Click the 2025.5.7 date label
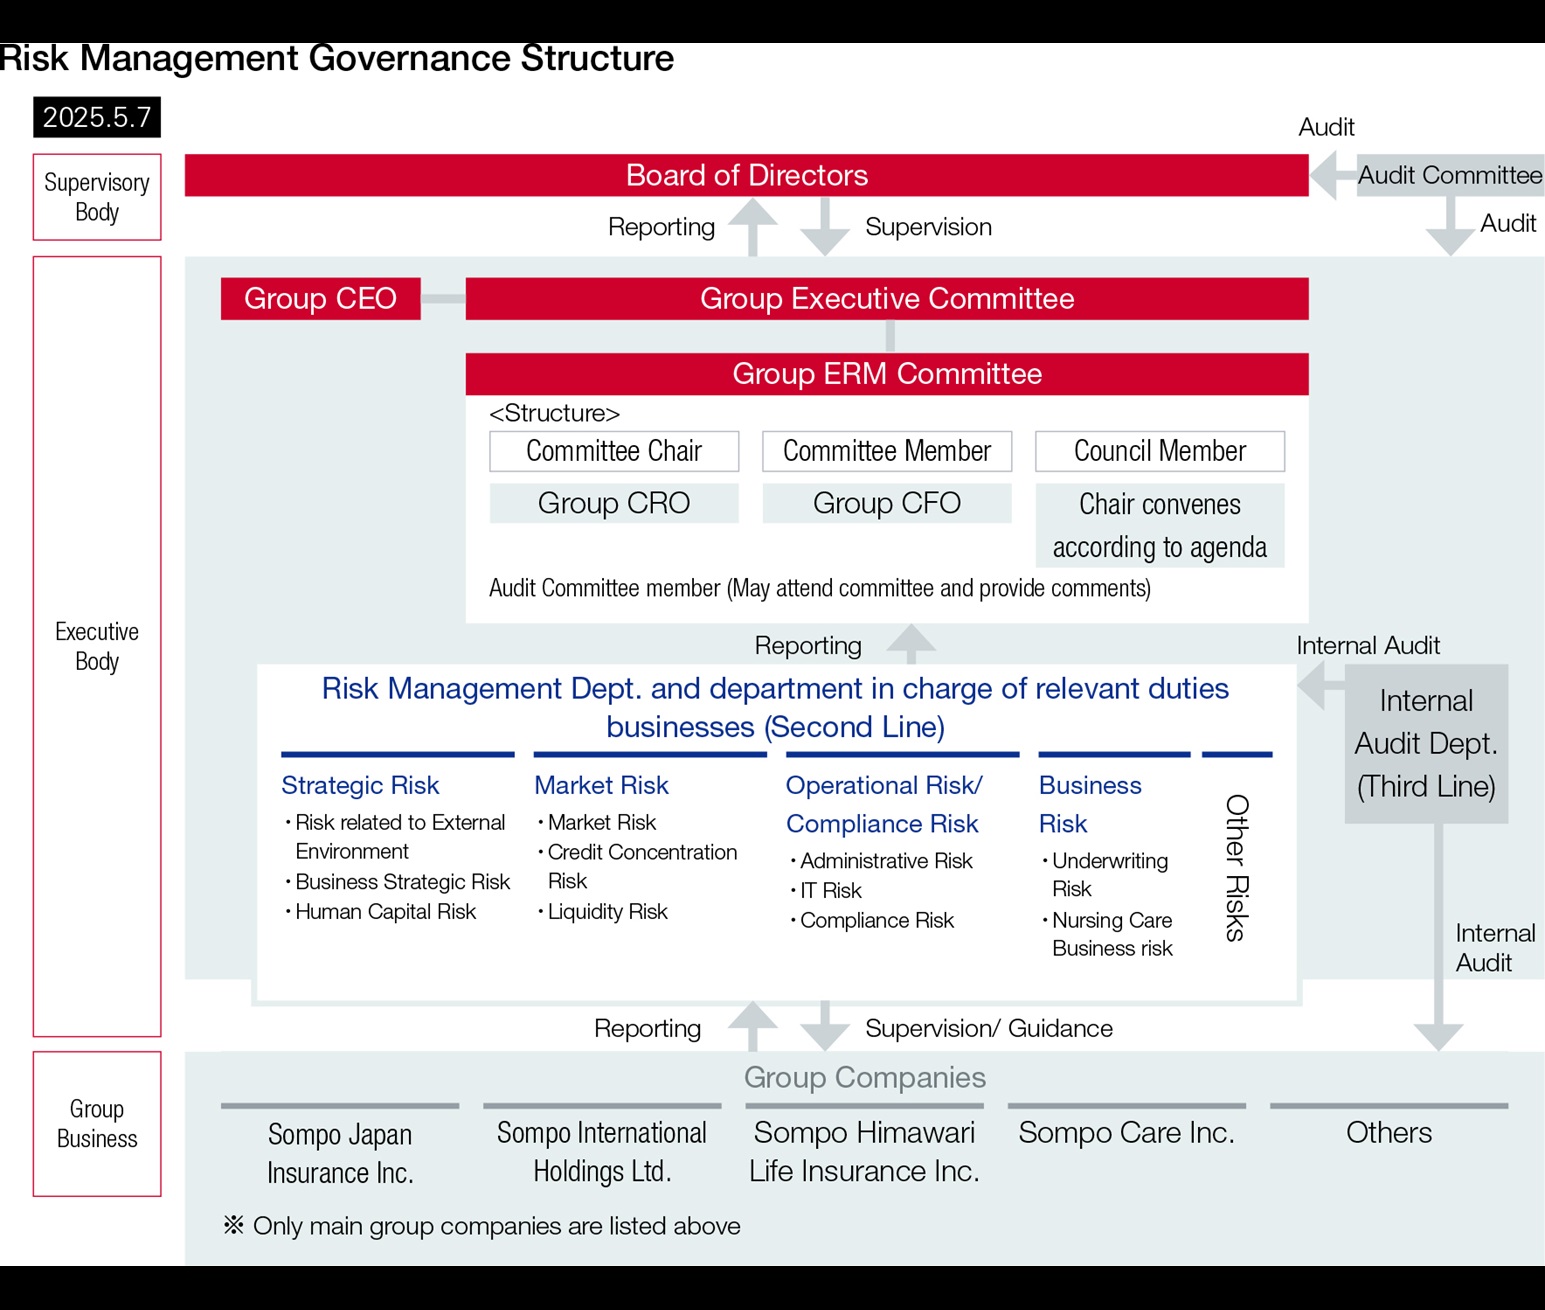The image size is (1545, 1310). coord(97,117)
